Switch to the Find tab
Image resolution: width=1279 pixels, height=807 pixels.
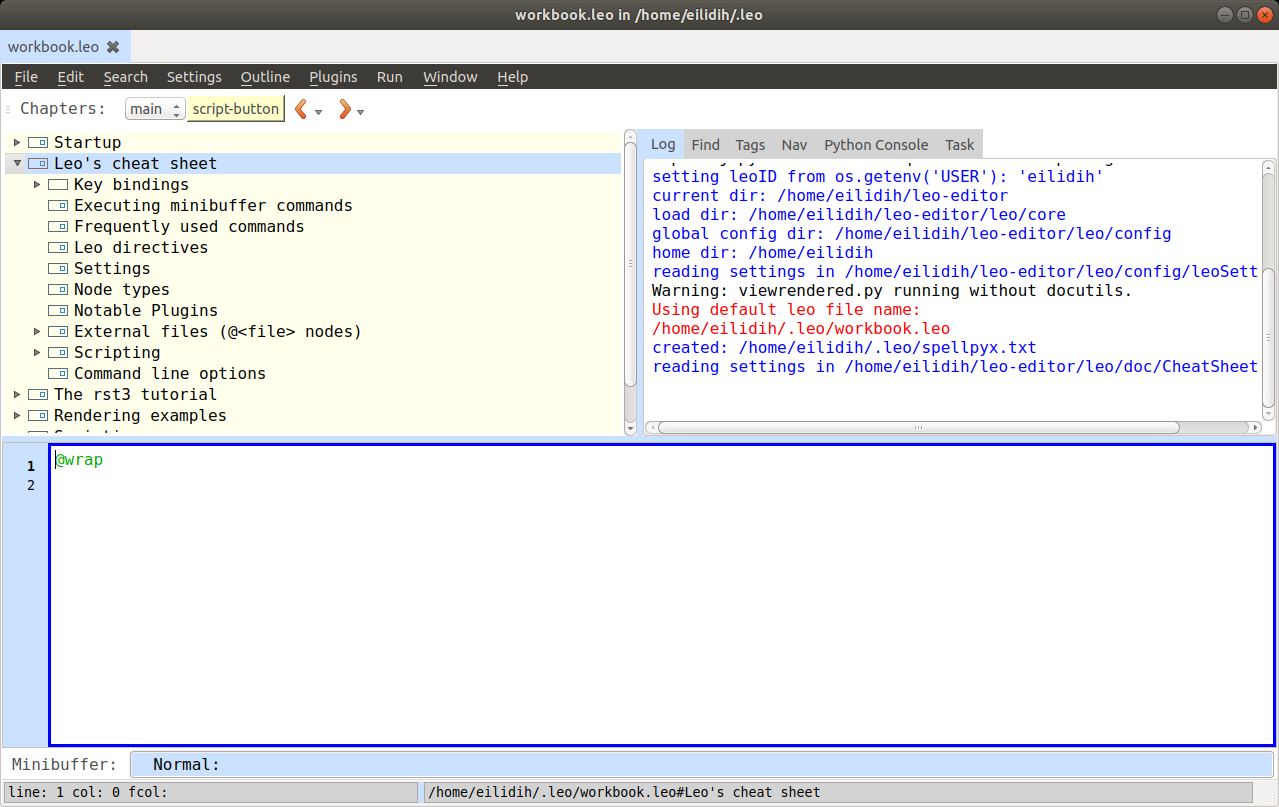pyautogui.click(x=705, y=145)
